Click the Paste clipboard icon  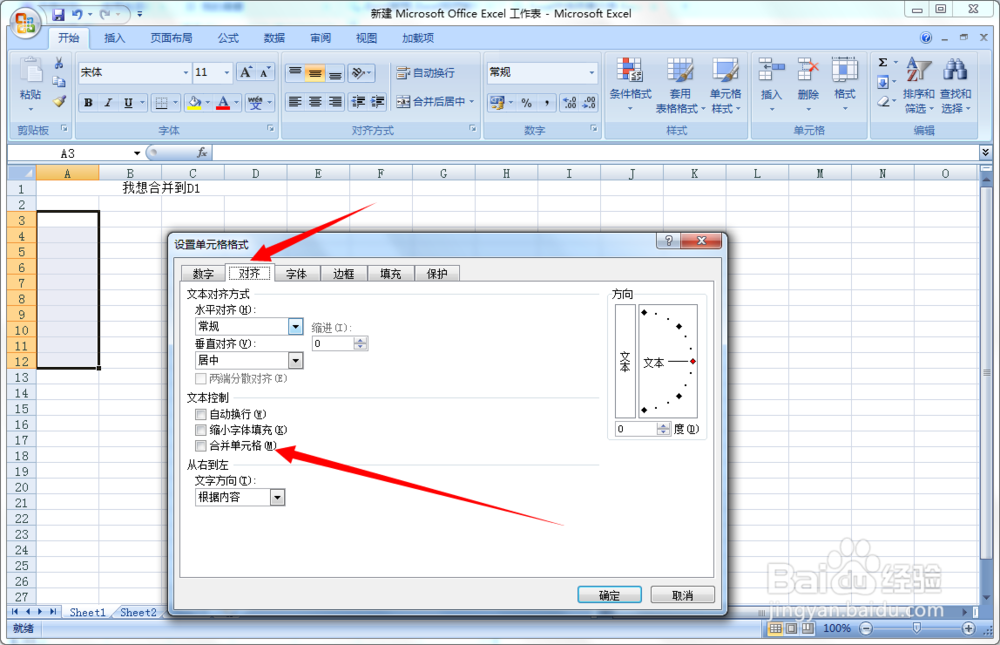pyautogui.click(x=30, y=70)
